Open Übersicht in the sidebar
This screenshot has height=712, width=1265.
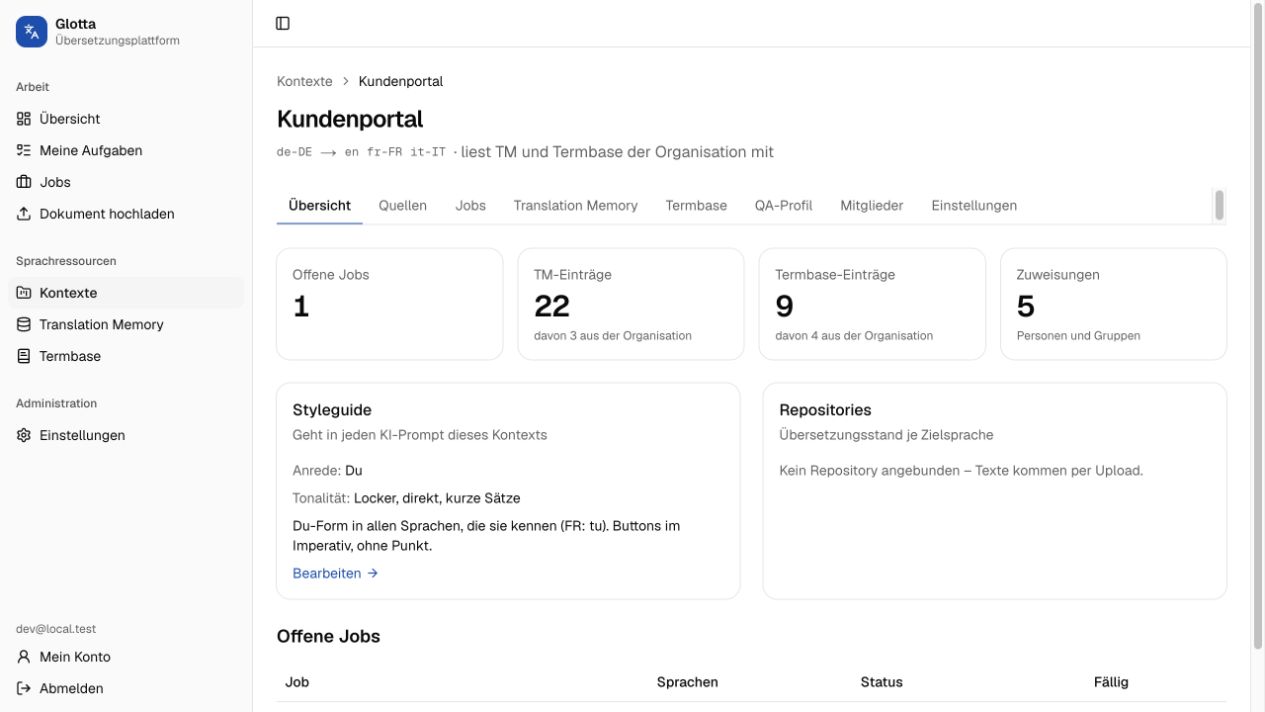coord(126,118)
